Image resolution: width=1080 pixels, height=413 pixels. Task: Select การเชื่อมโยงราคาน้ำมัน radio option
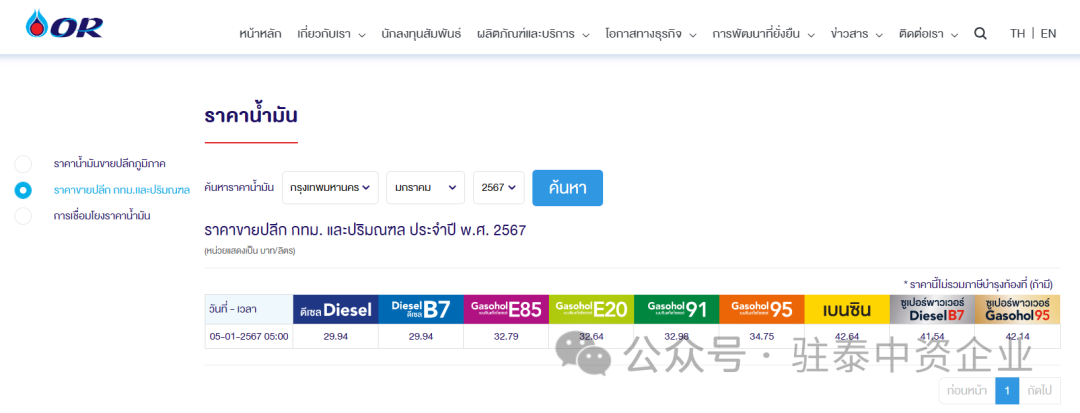[x=23, y=215]
